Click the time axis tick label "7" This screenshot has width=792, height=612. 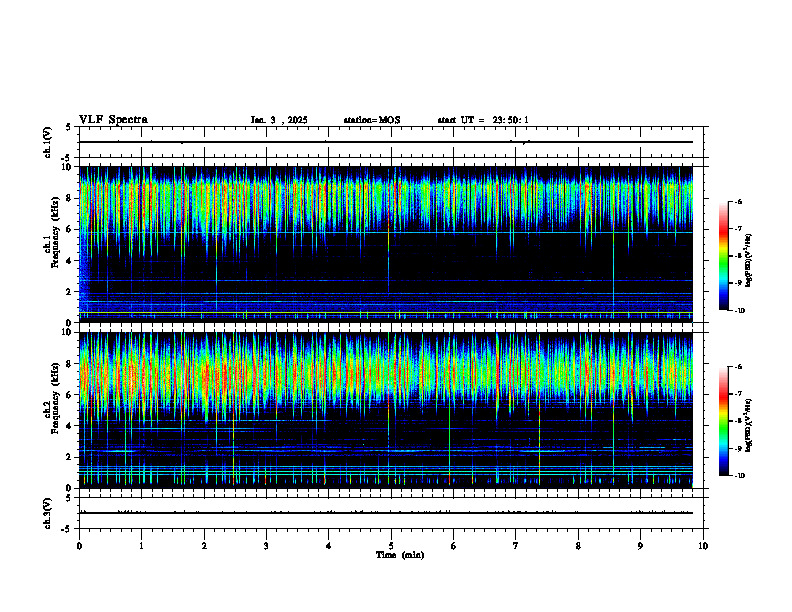[x=516, y=546]
